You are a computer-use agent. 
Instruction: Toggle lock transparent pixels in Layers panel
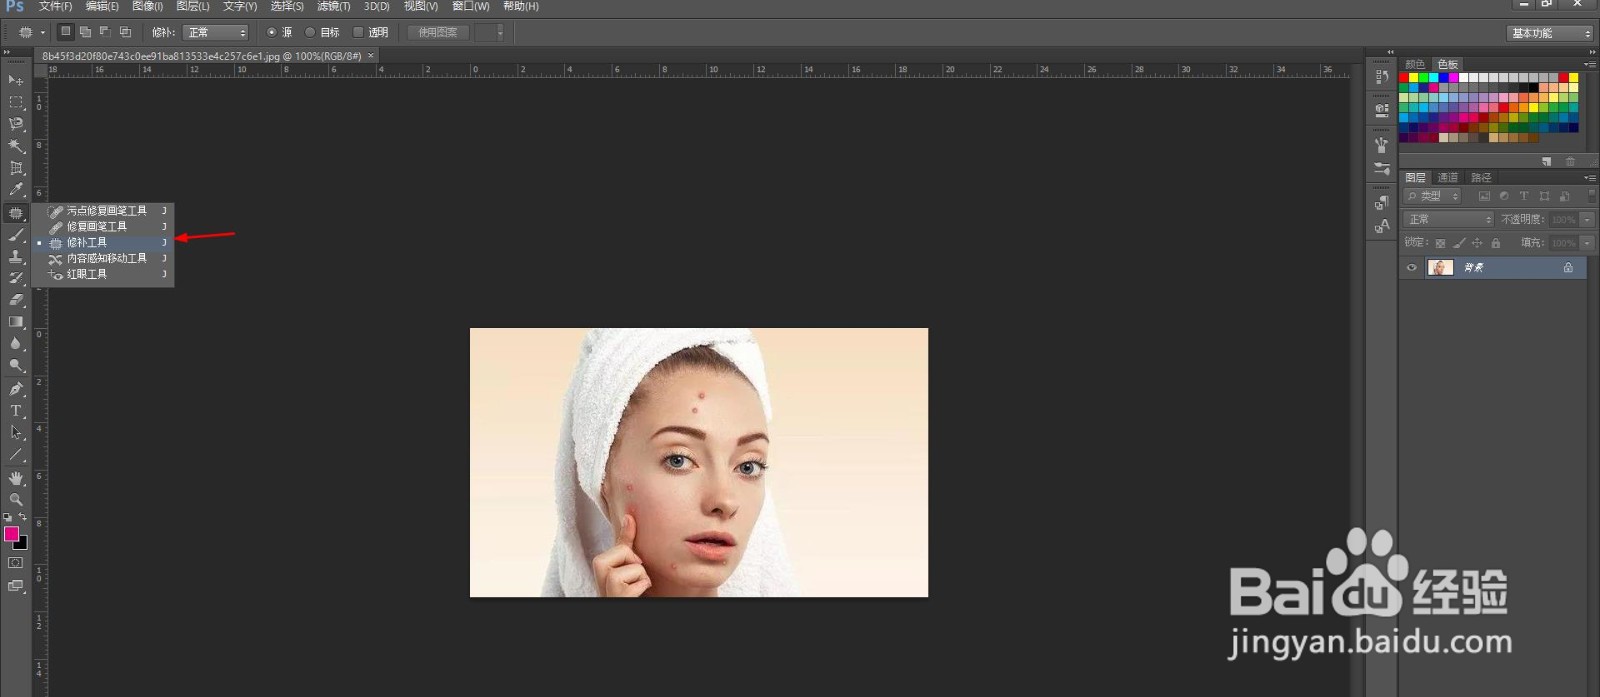pyautogui.click(x=1441, y=243)
